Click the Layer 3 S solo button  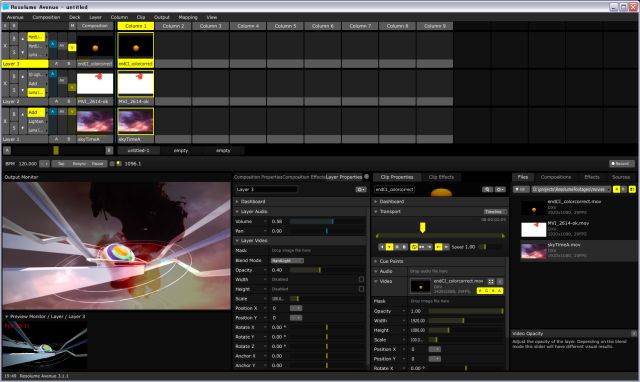(x=14, y=52)
